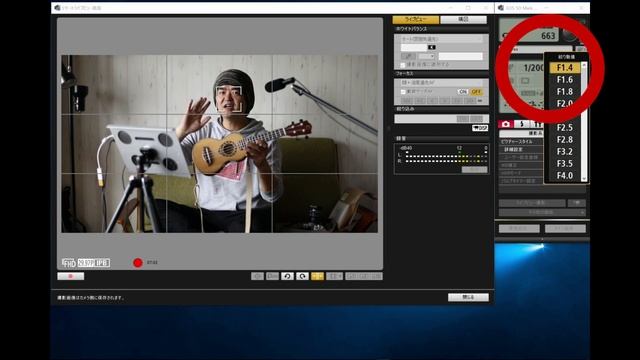Click the DISP display toggle icon
Viewport: 640px width, 360px height.
[480, 128]
